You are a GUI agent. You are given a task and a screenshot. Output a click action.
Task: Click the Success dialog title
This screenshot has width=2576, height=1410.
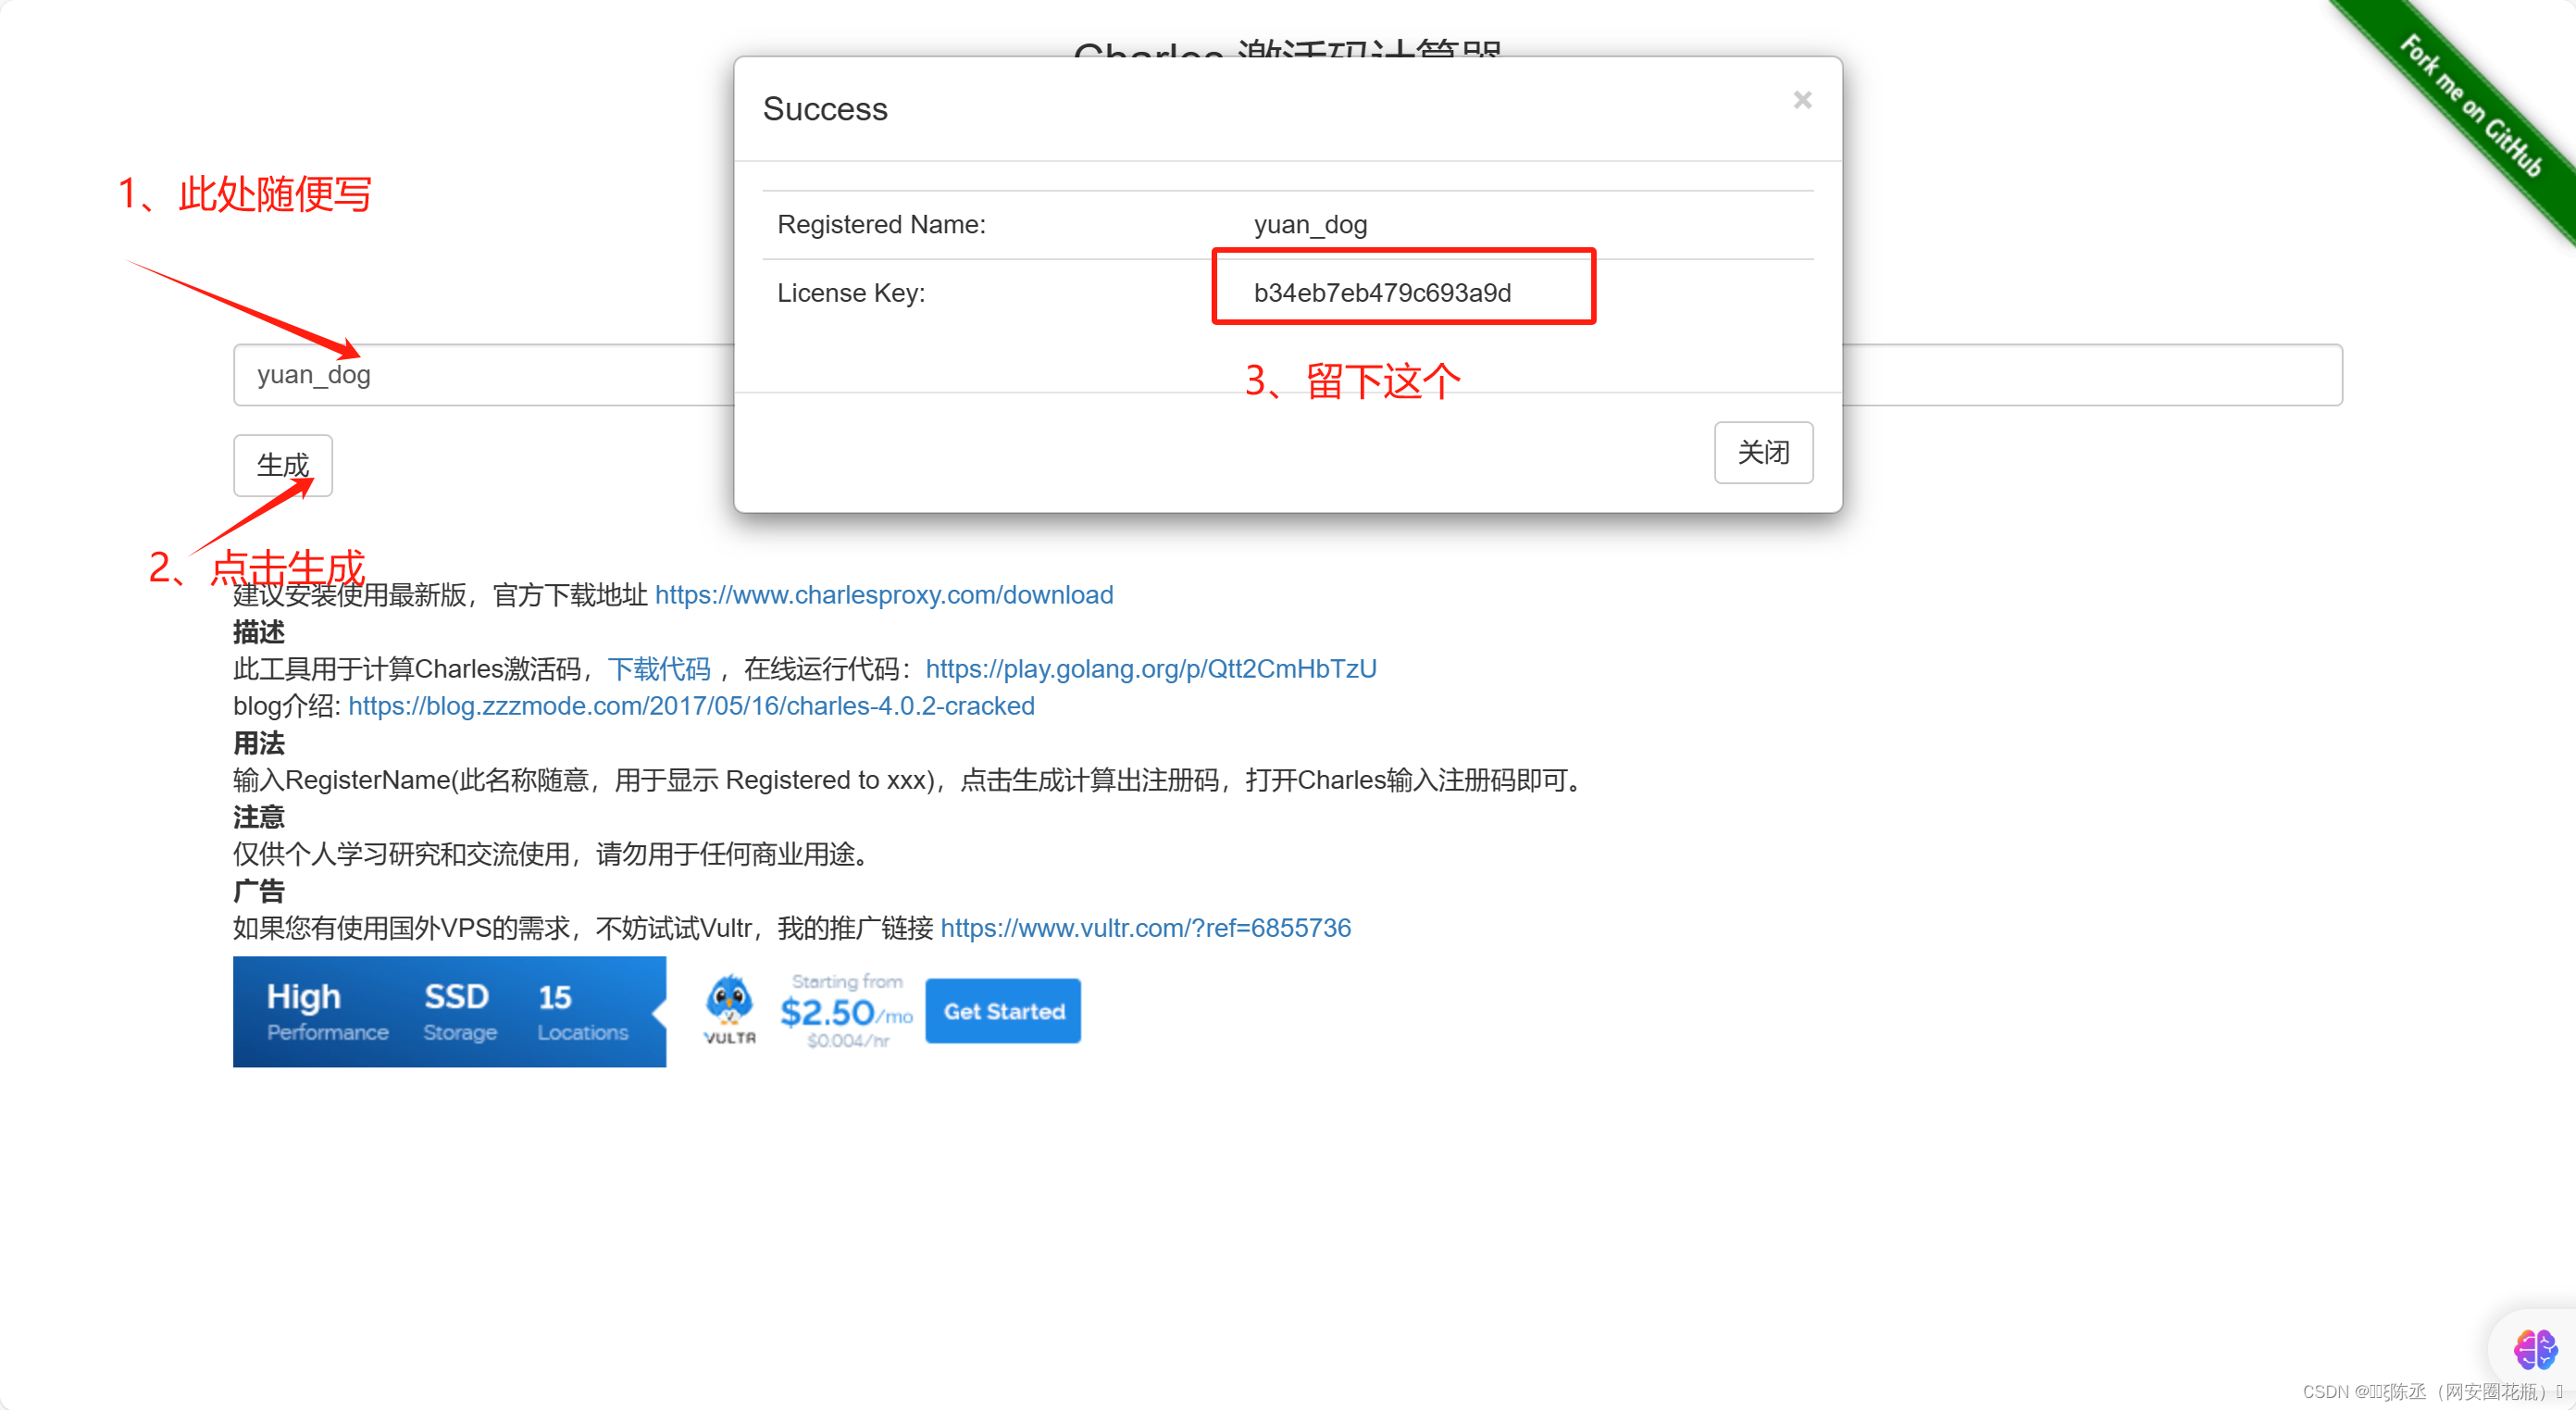tap(825, 109)
